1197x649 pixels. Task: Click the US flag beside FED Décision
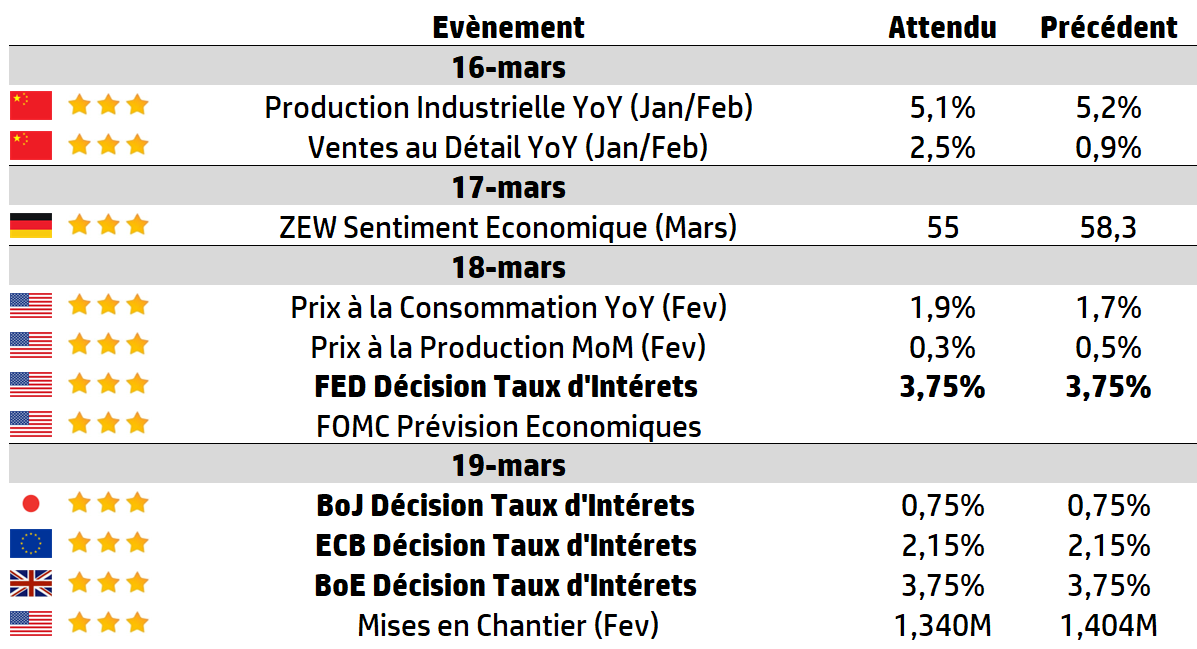[30, 385]
